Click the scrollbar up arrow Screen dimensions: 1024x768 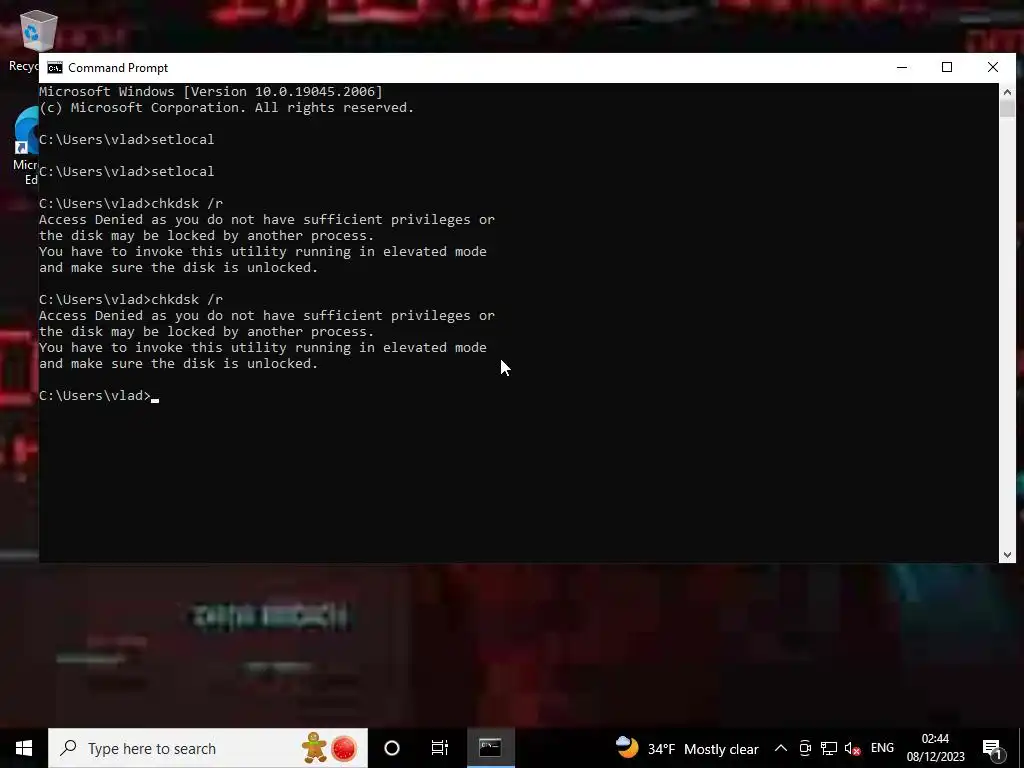(1007, 91)
